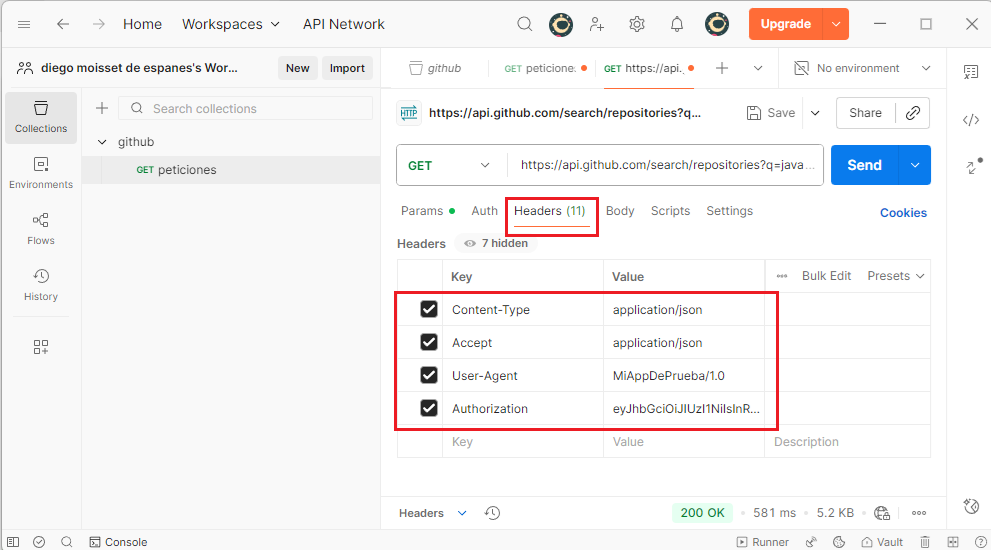Open the settings gear icon
This screenshot has width=991, height=550.
click(x=636, y=24)
